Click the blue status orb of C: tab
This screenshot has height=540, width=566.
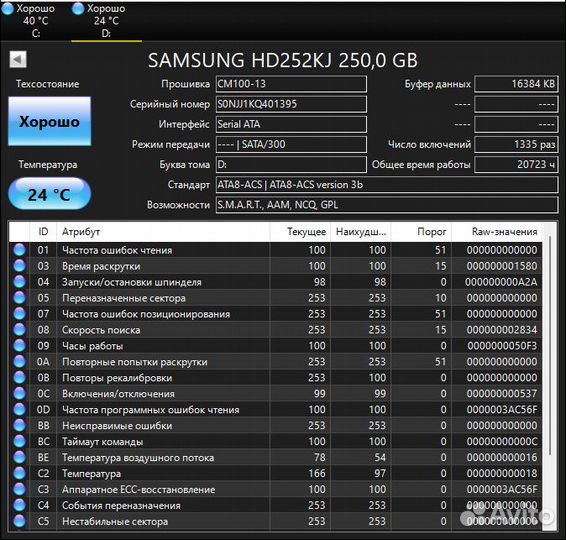(8, 9)
